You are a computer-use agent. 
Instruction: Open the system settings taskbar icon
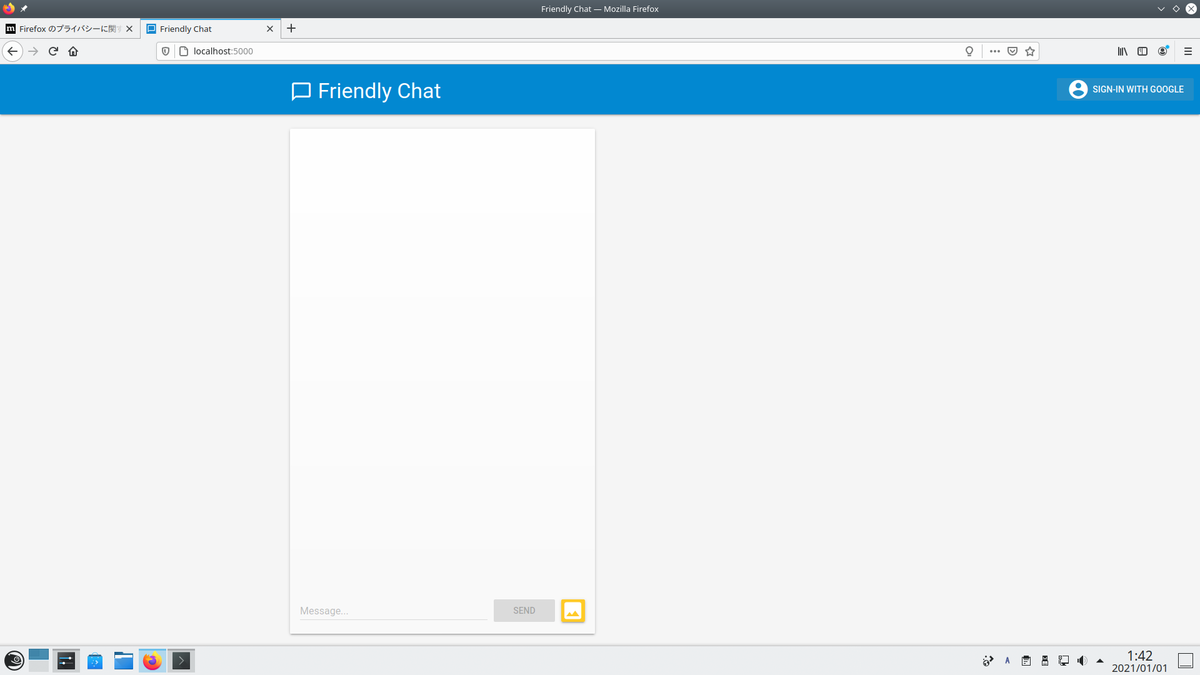tap(66, 660)
